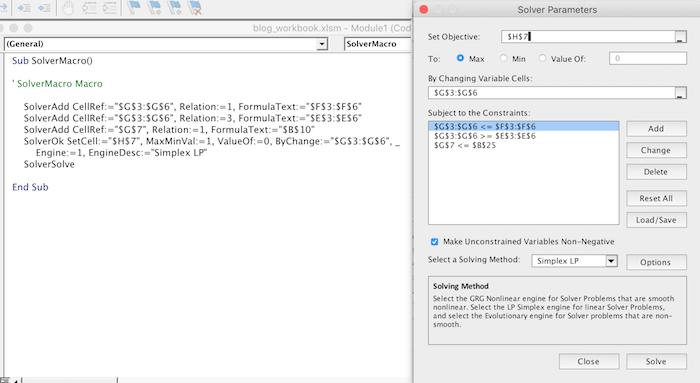Open the (General) object dropdown

pyautogui.click(x=321, y=44)
